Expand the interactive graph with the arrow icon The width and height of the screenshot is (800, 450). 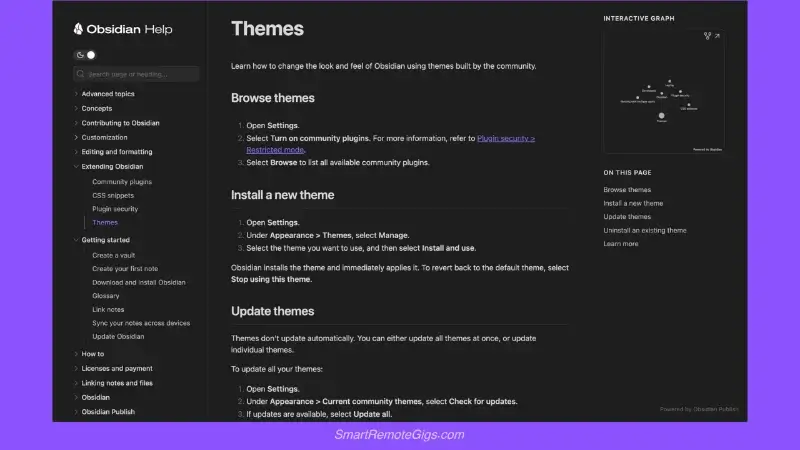717,36
